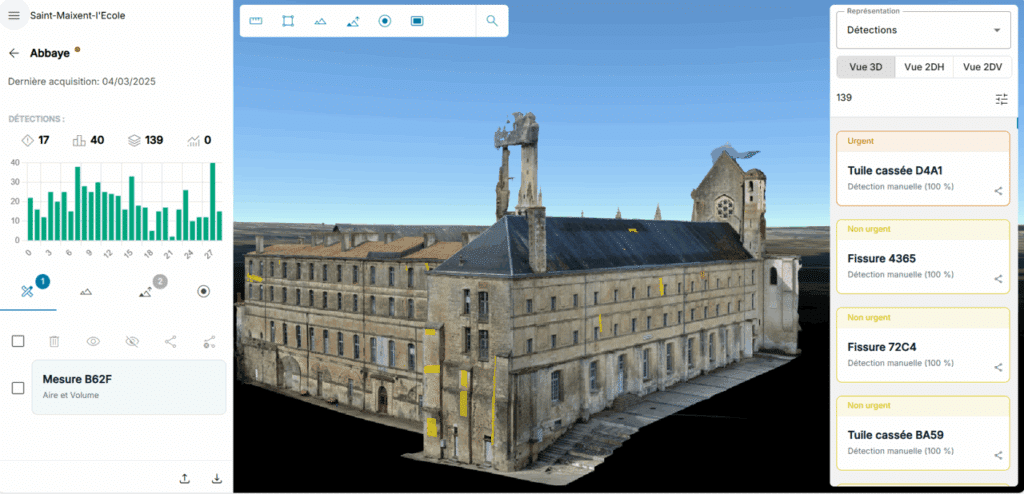Image resolution: width=1024 pixels, height=494 pixels.
Task: Open the measurements tab with badge 1
Action: point(28,291)
